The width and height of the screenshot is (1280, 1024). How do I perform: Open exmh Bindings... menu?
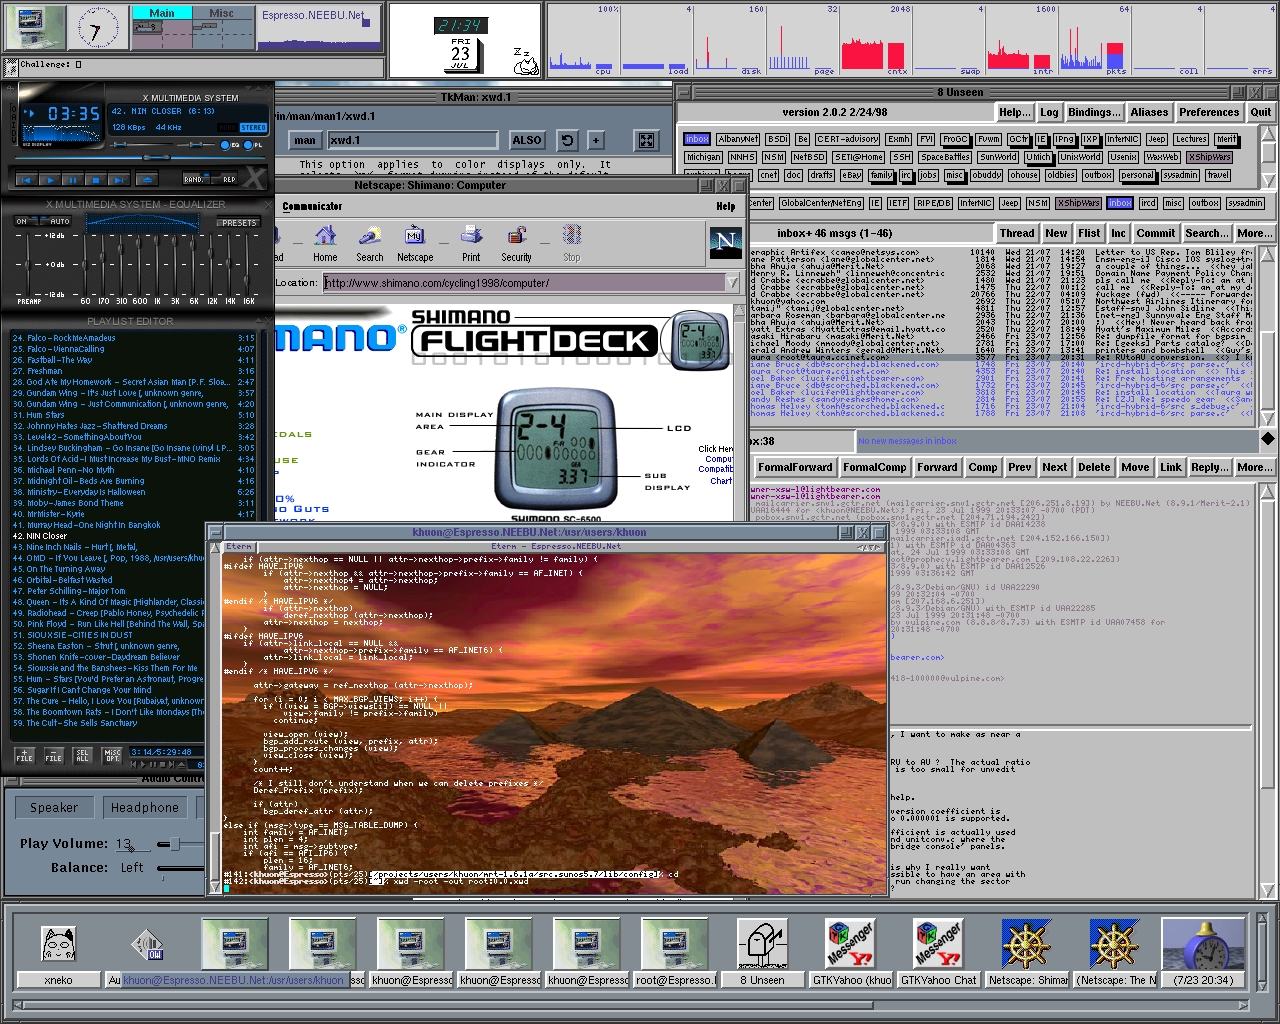coord(1094,112)
